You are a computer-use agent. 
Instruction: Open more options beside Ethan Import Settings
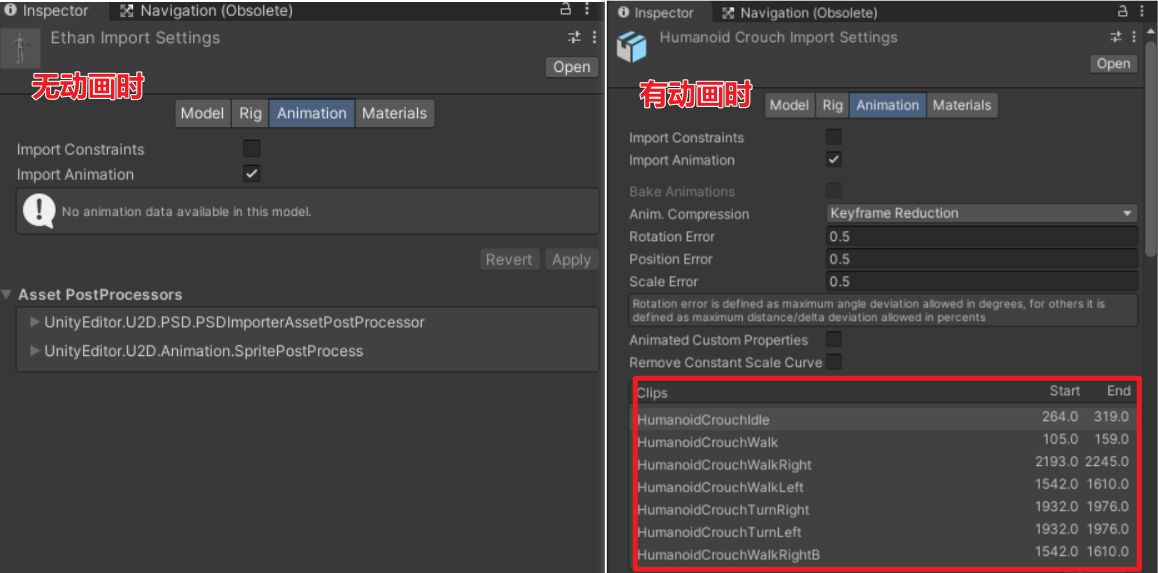click(594, 37)
